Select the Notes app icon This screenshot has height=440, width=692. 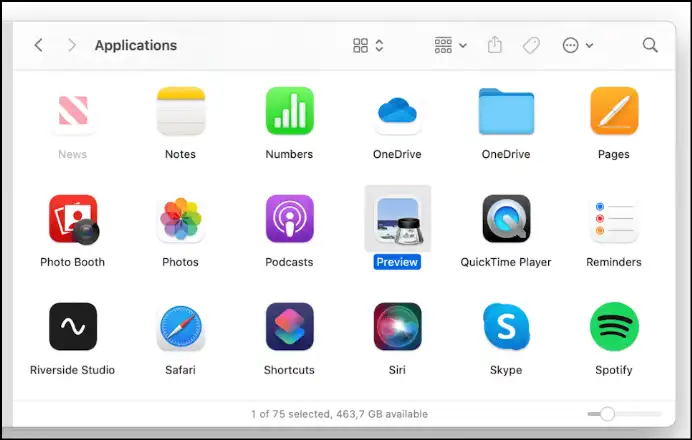(x=181, y=111)
